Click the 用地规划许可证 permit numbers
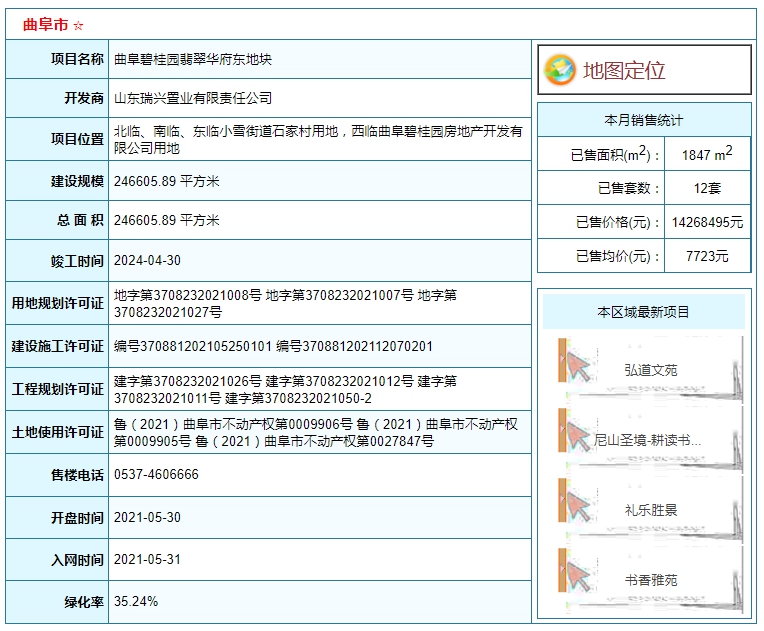764x631 pixels. click(x=286, y=304)
